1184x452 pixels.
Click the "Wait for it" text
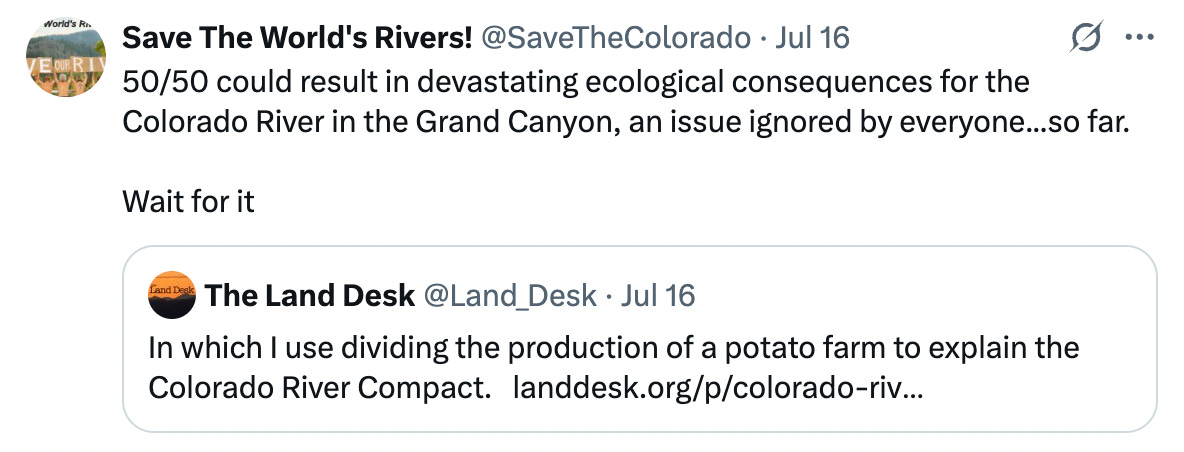point(188,202)
